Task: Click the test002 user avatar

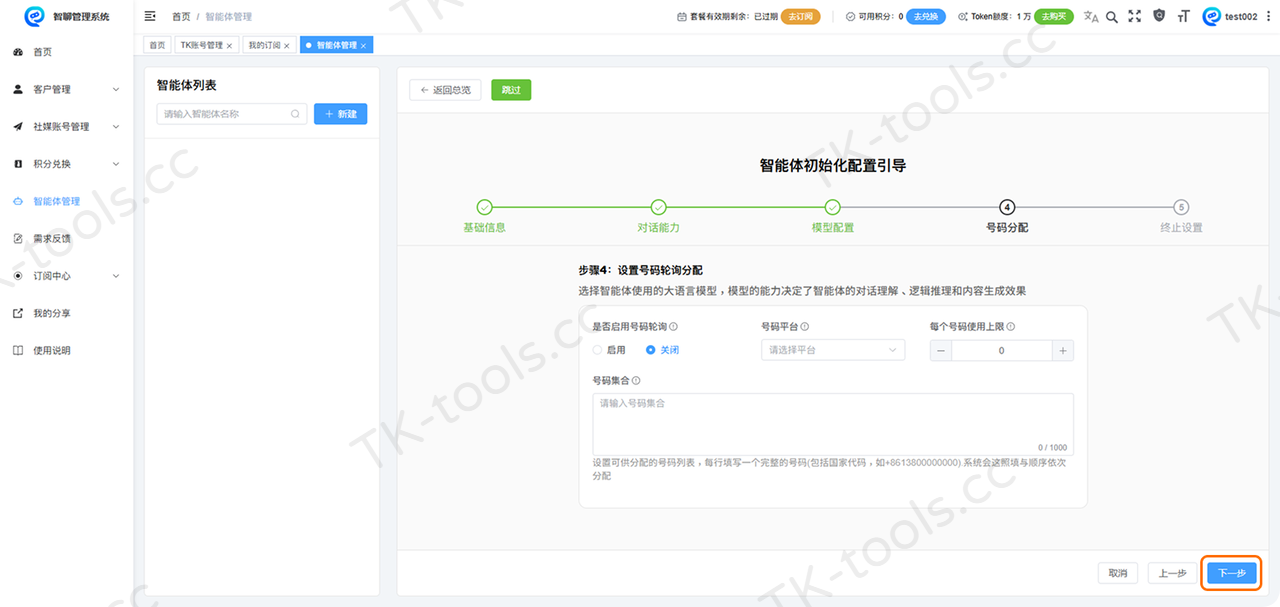Action: 1212,16
